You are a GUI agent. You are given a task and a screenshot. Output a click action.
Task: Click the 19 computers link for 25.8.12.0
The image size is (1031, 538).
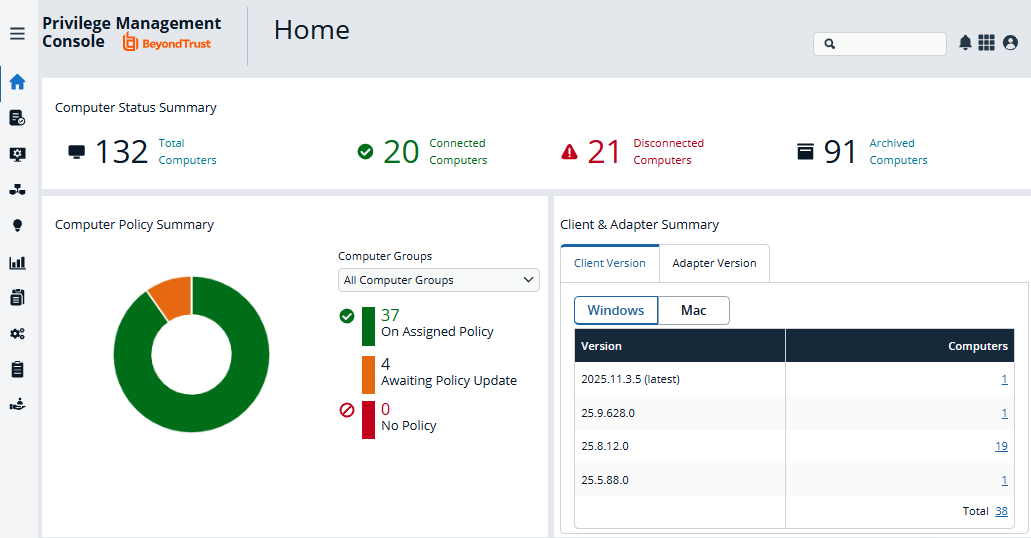1001,447
